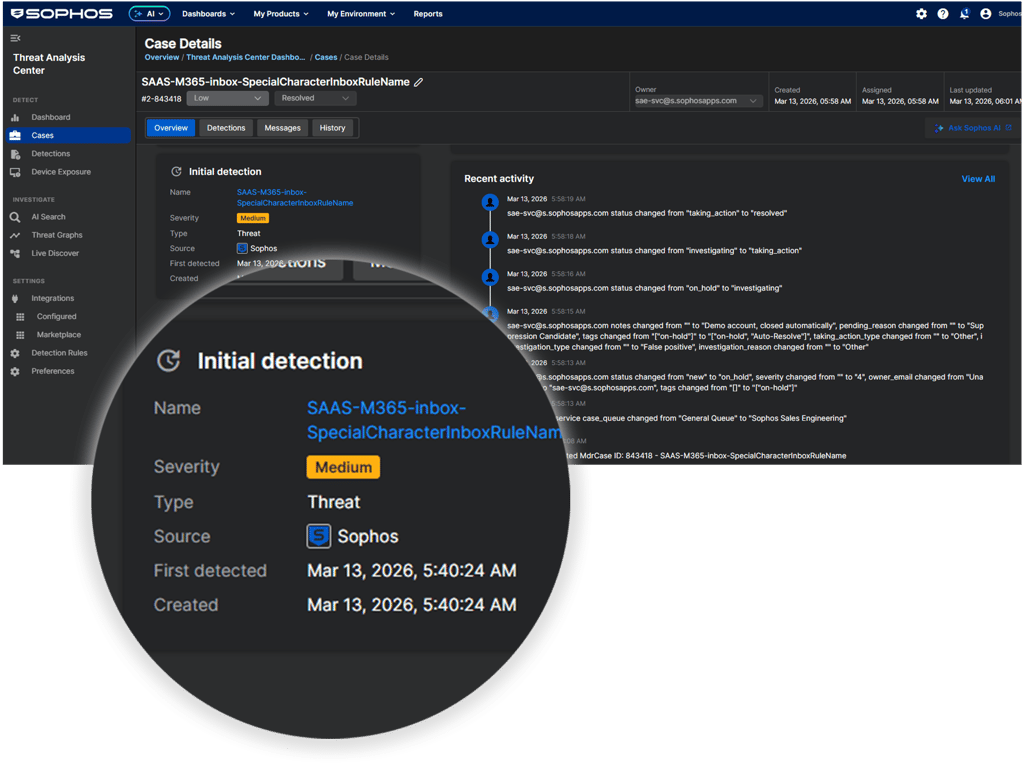
Task: Click the Ask Sophos AI button
Action: coord(970,128)
